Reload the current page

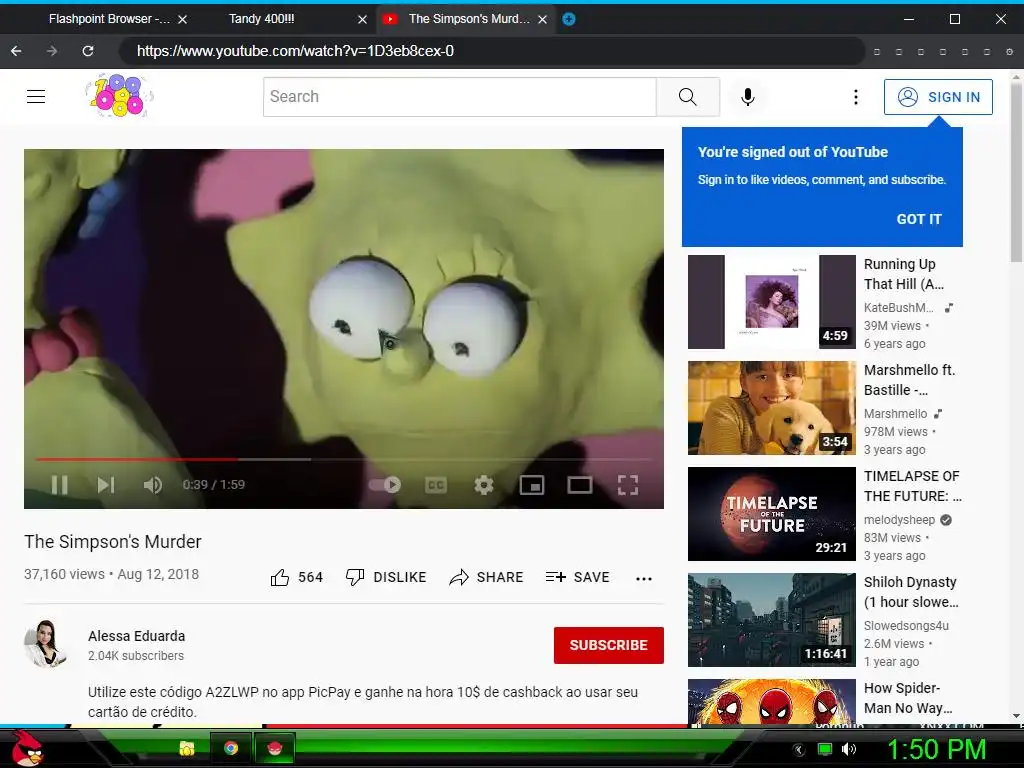point(88,51)
